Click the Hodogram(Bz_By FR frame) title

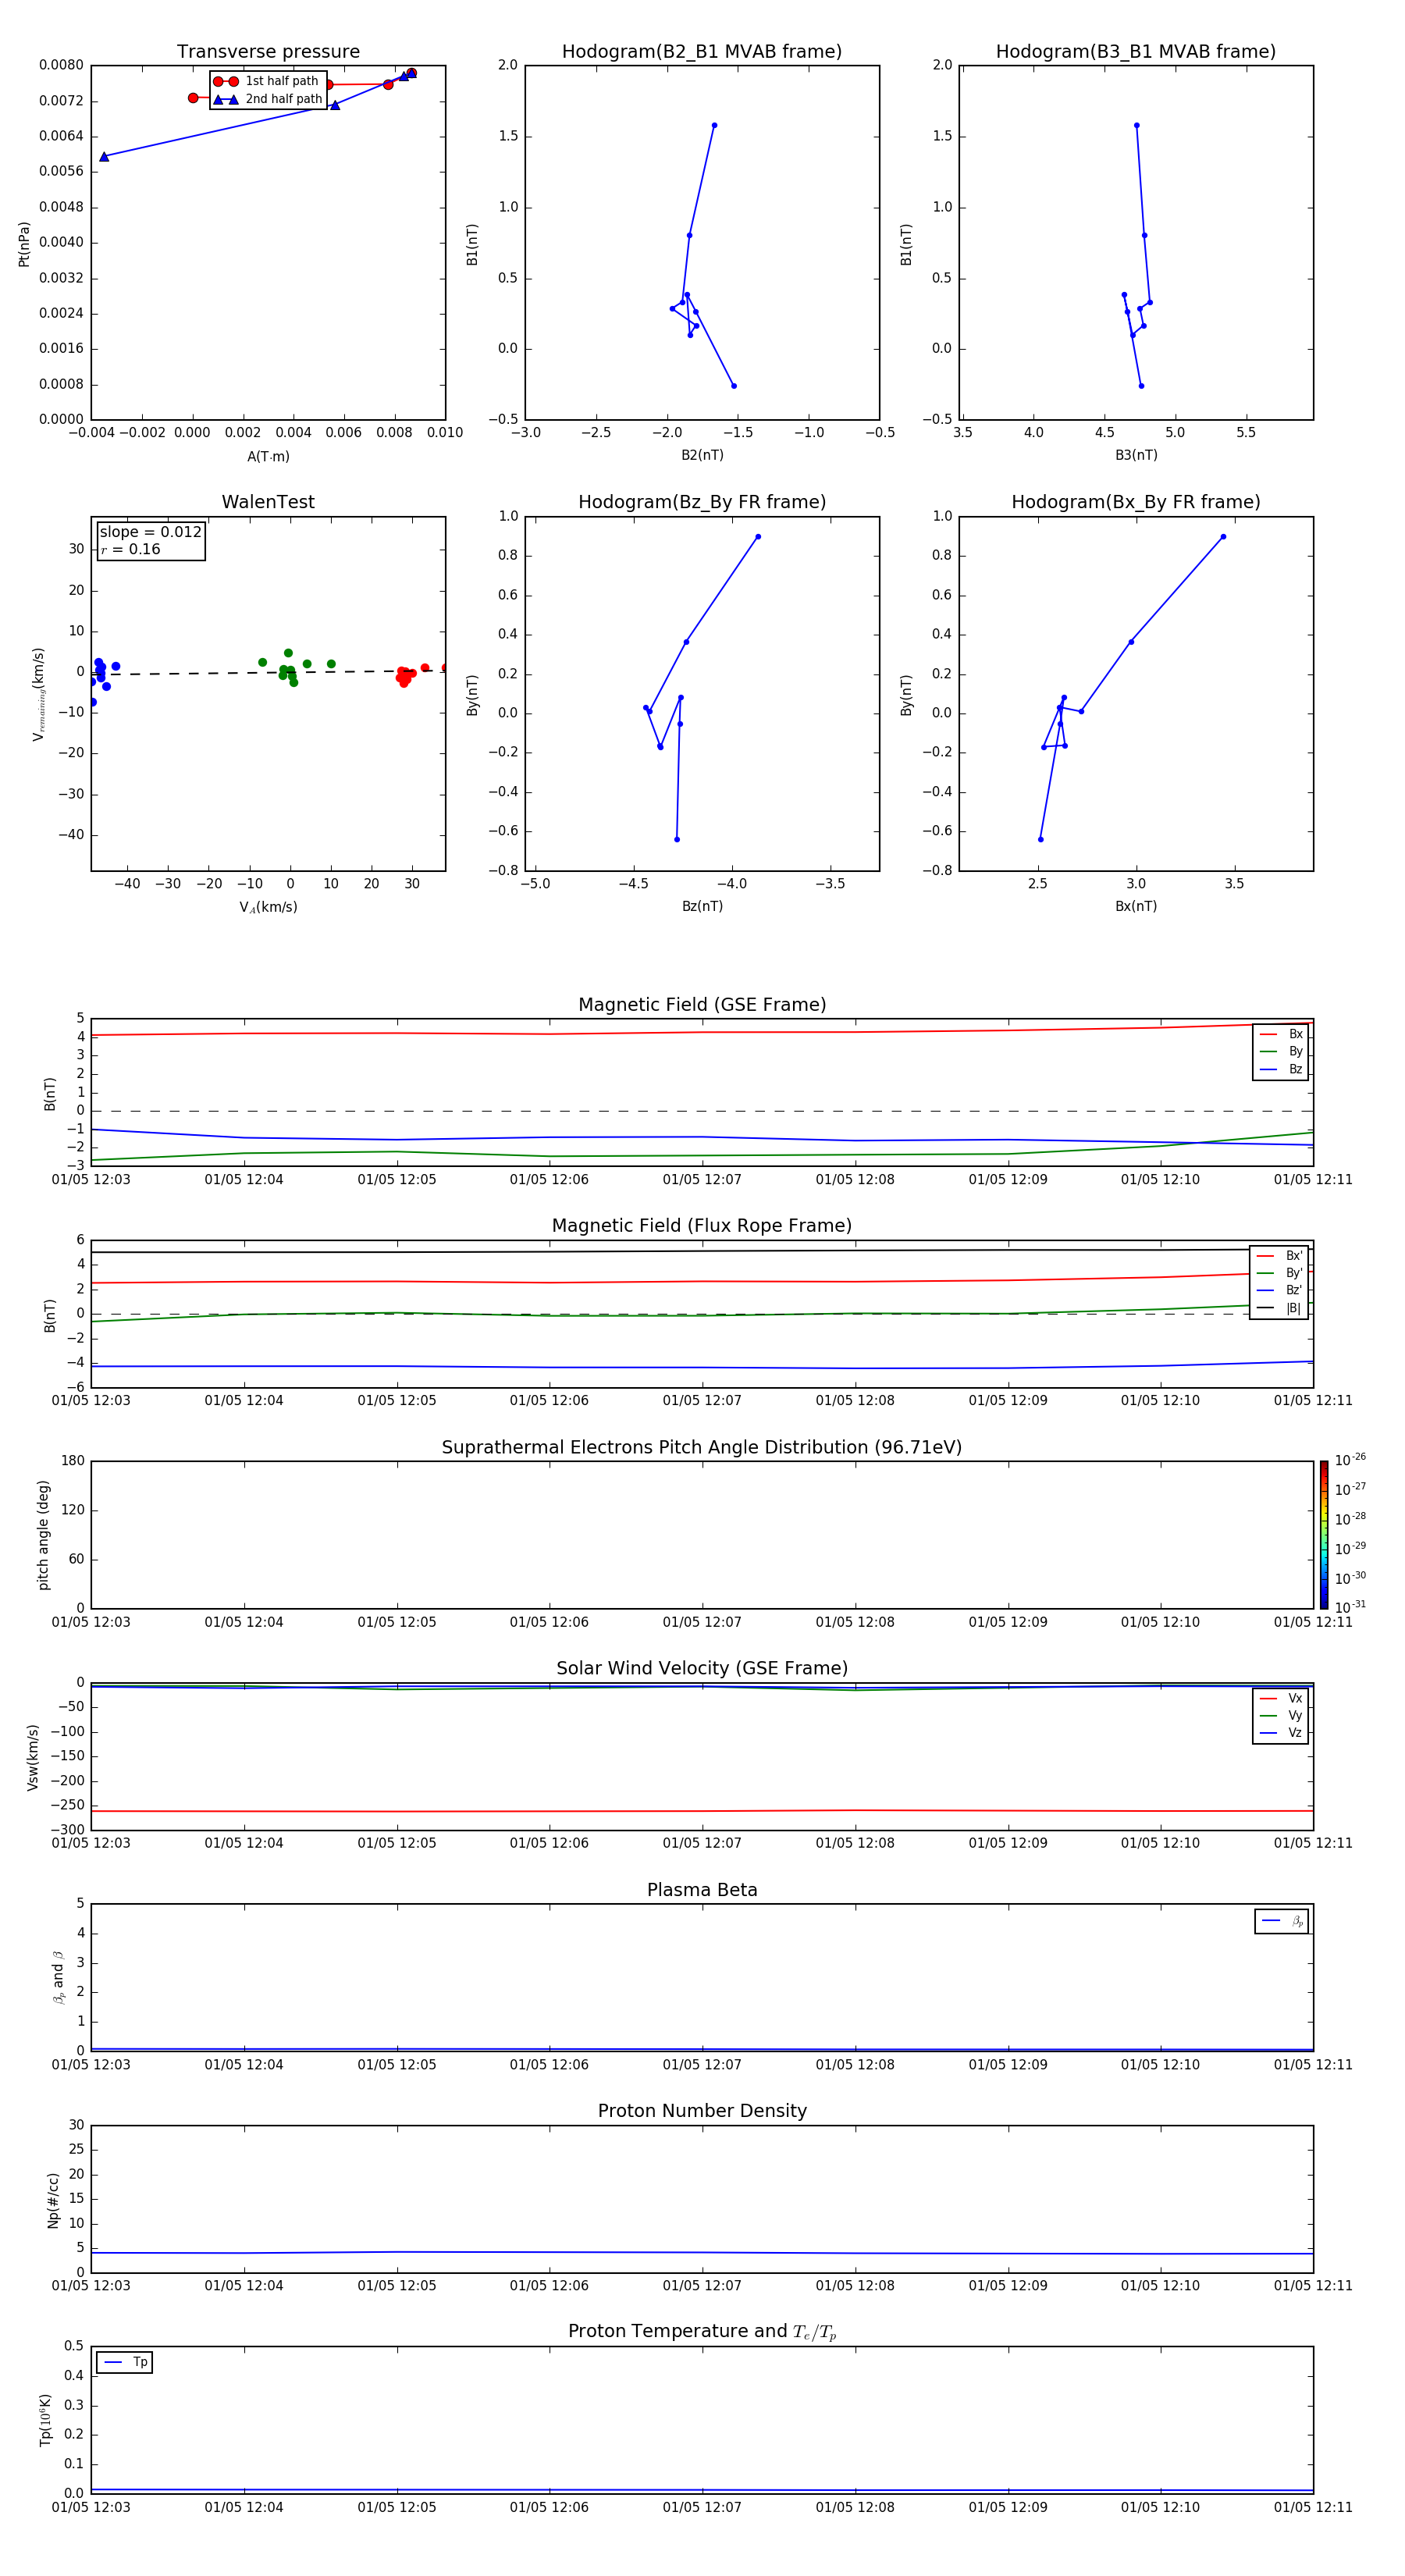702,502
